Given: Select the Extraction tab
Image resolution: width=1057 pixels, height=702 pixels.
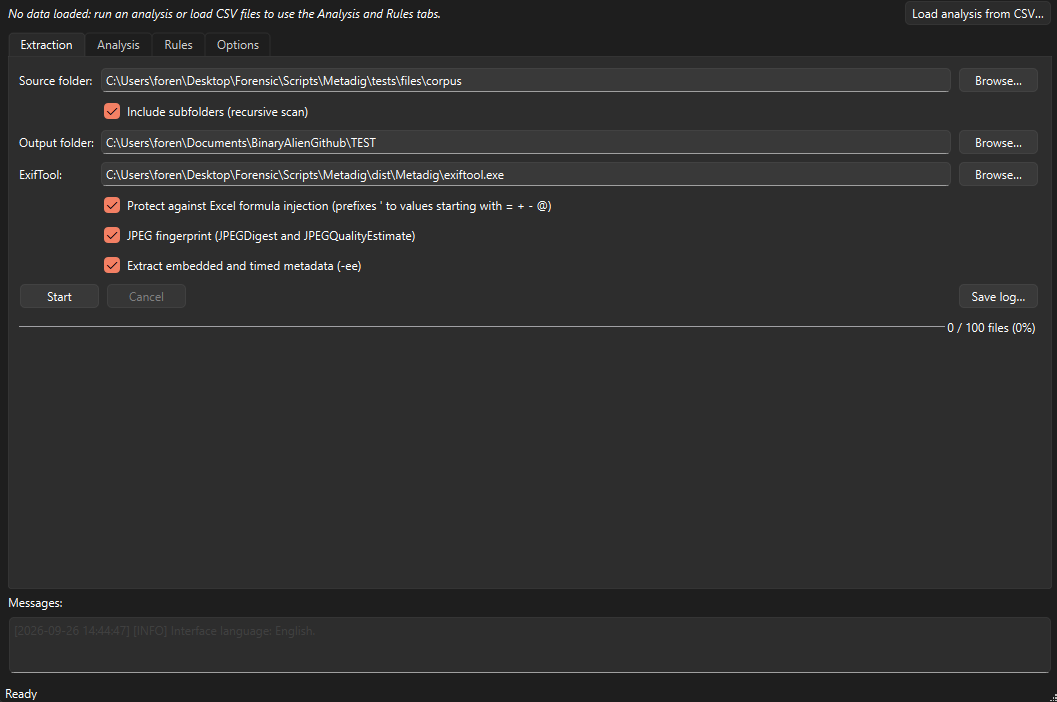Looking at the screenshot, I should tap(47, 45).
